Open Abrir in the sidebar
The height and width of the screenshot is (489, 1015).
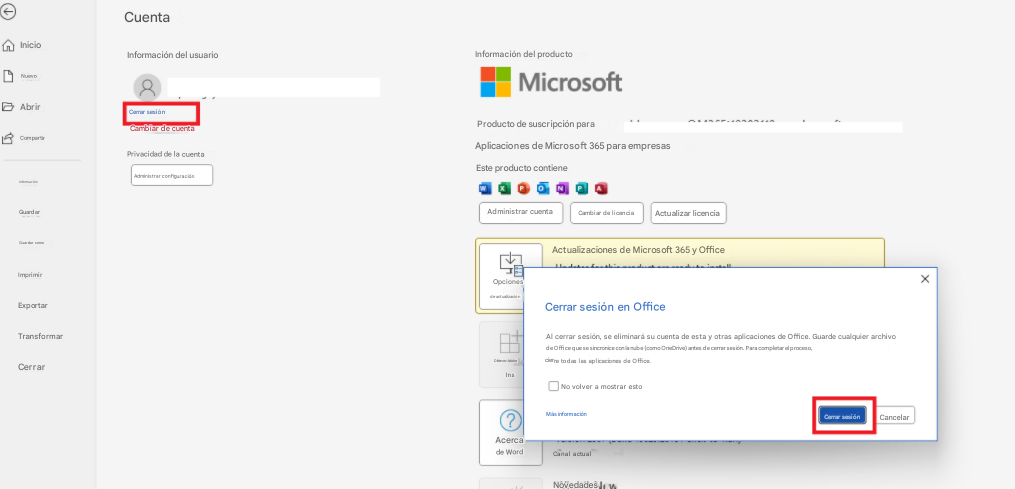click(30, 107)
